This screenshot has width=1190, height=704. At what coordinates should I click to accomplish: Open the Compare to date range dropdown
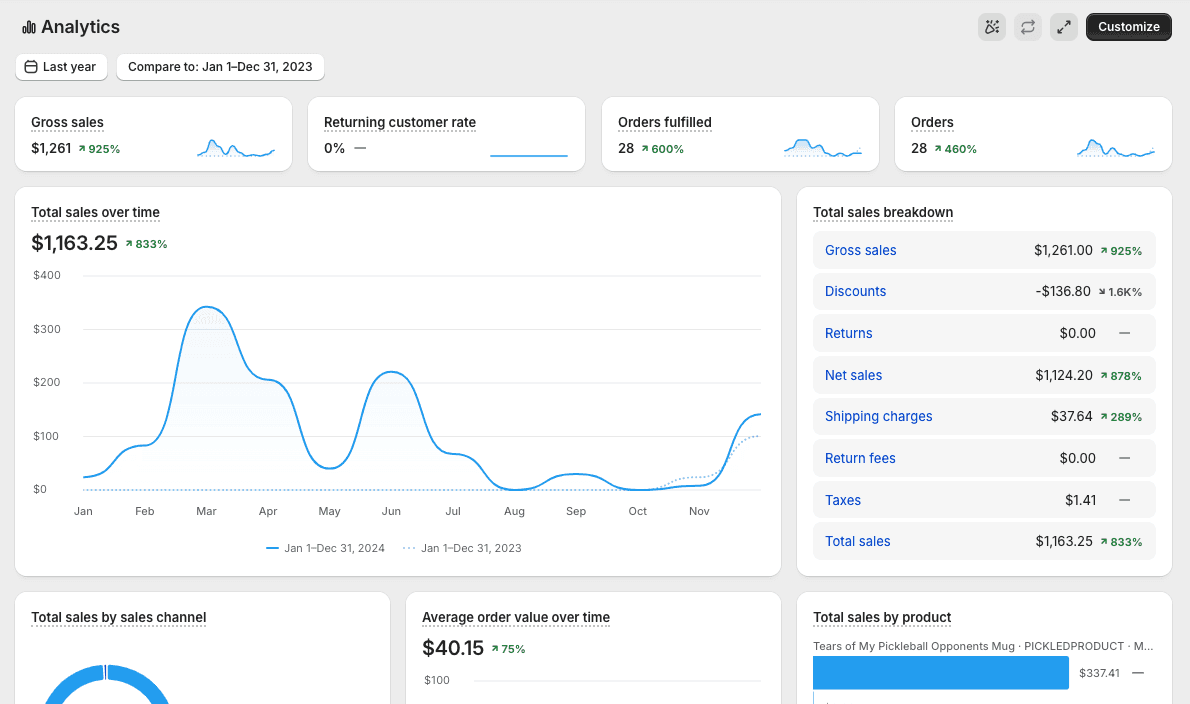point(220,67)
